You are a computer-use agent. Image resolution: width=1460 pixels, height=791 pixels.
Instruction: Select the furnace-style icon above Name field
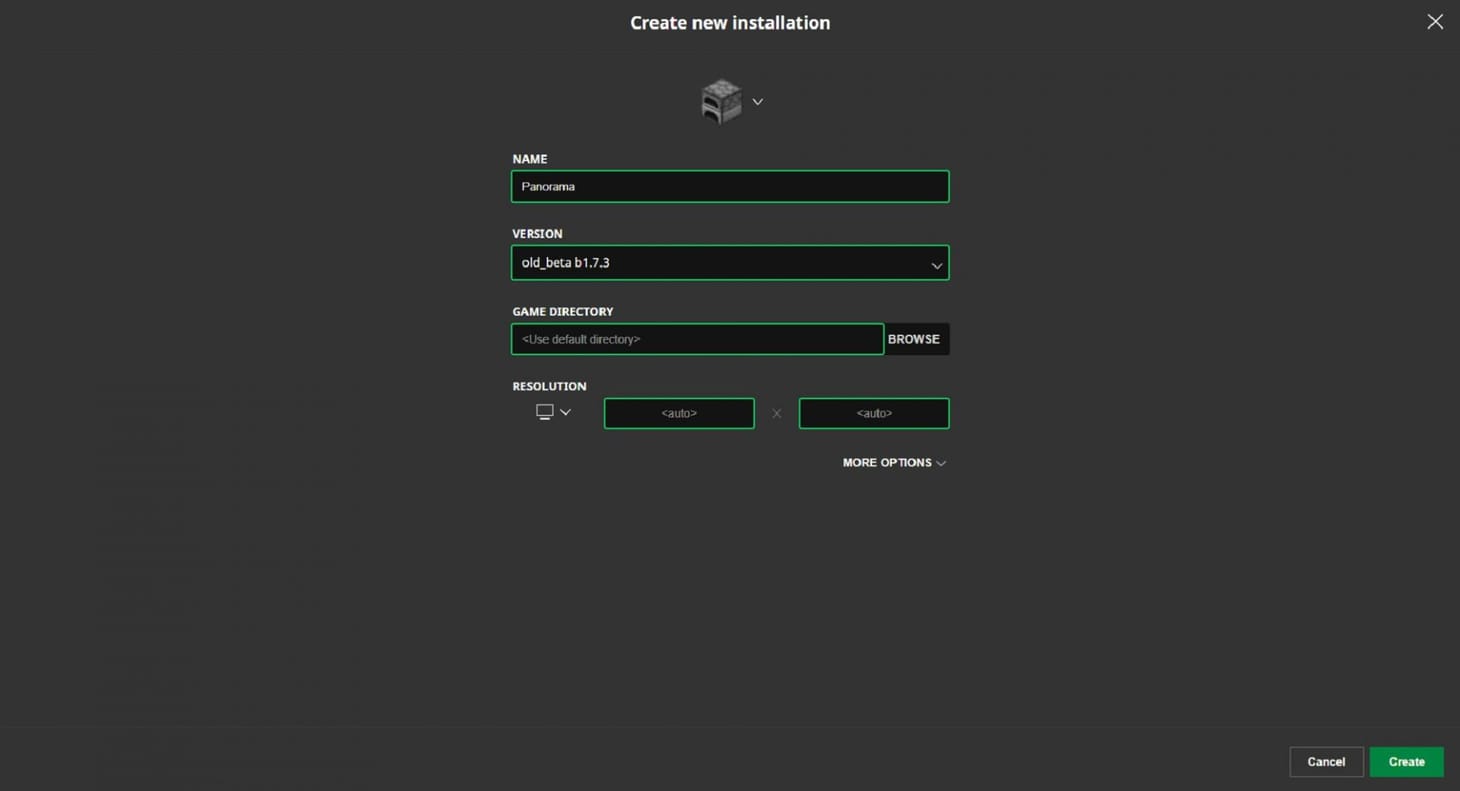coord(721,100)
